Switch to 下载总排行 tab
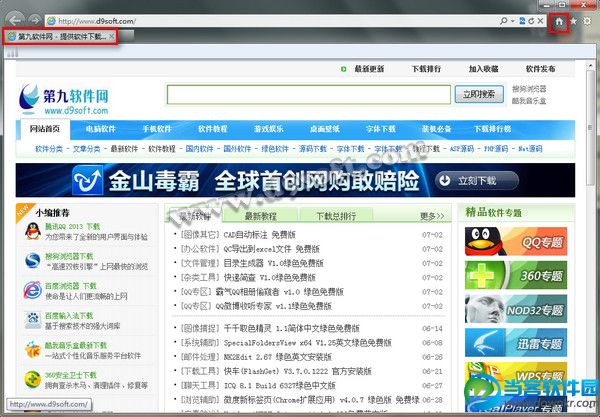This screenshot has height=417, width=600. (x=336, y=216)
